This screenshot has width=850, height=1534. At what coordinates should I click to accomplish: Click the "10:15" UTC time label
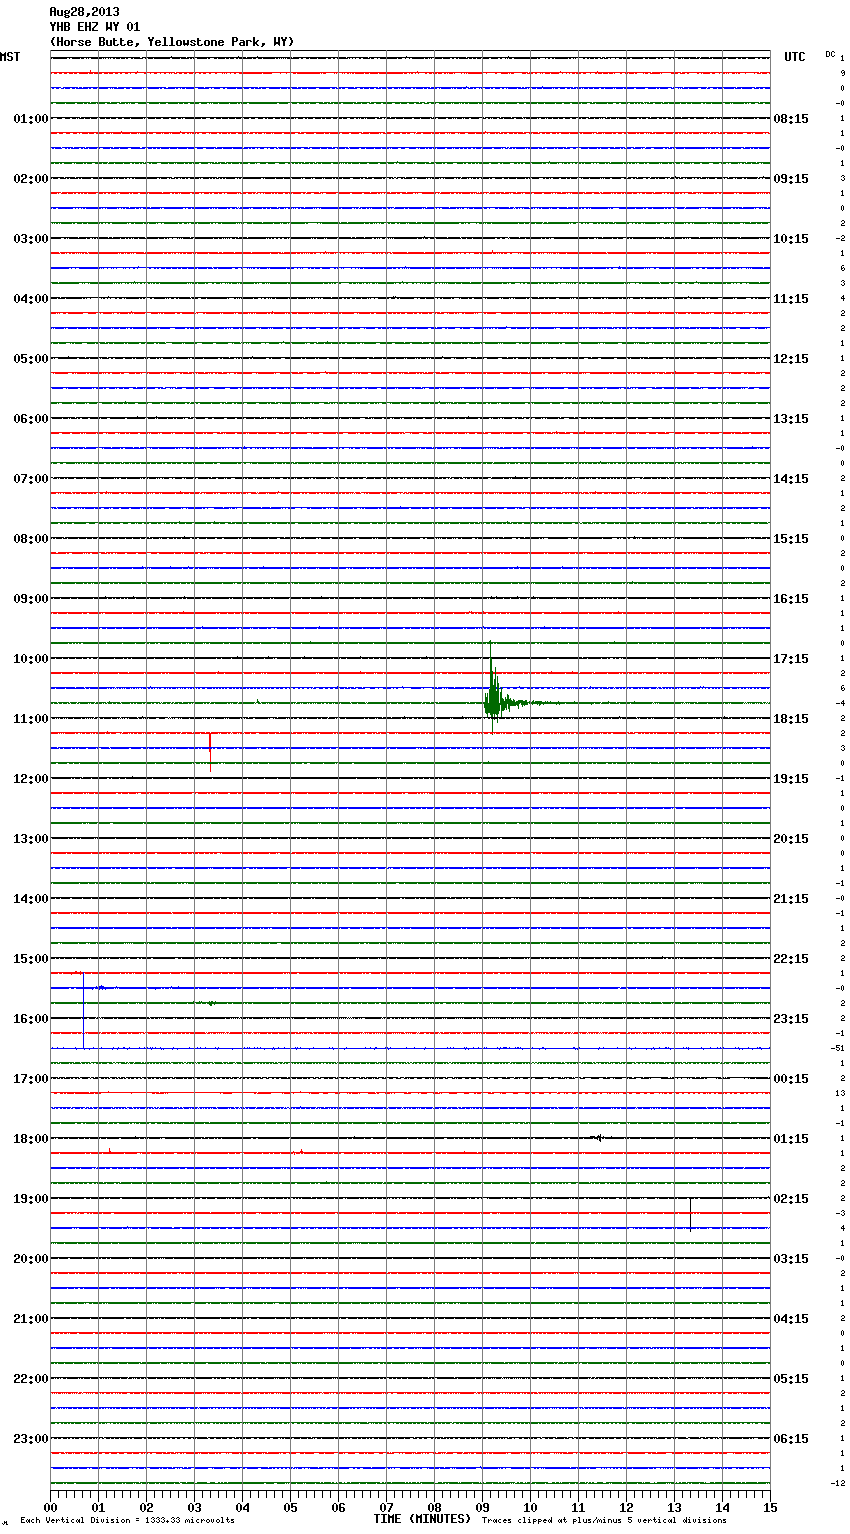791,239
